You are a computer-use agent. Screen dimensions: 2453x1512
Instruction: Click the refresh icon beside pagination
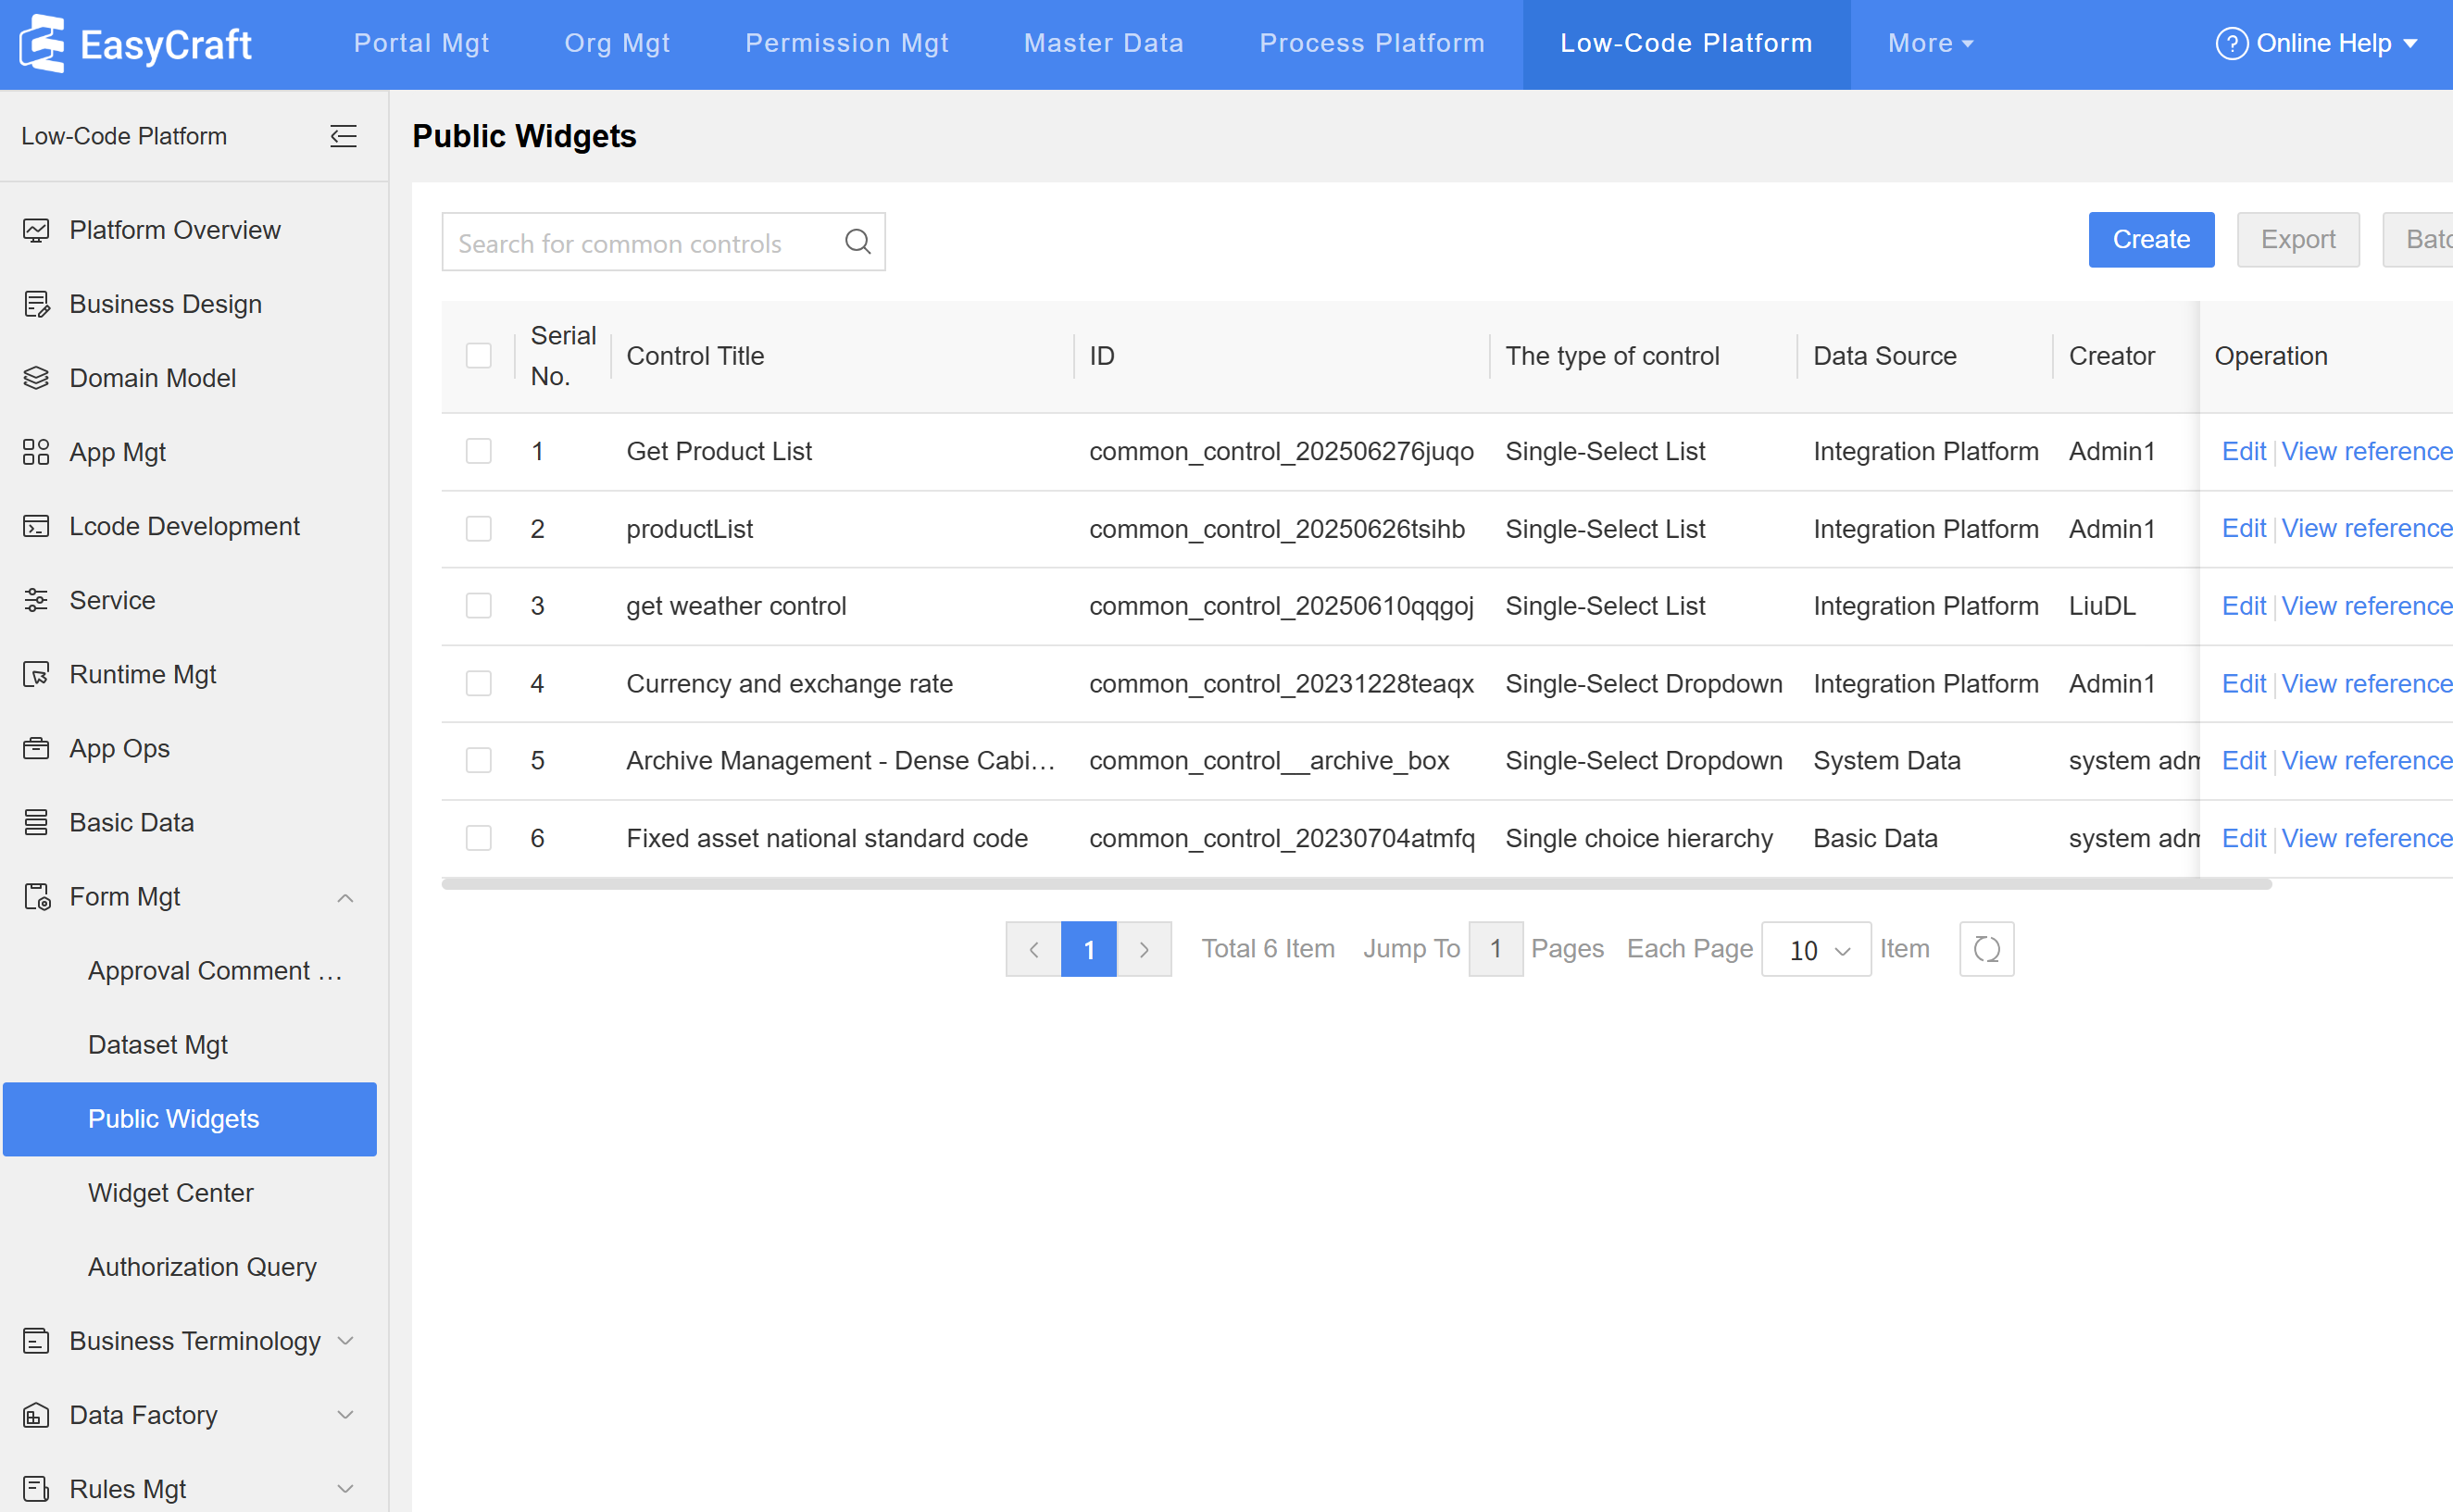(1986, 949)
